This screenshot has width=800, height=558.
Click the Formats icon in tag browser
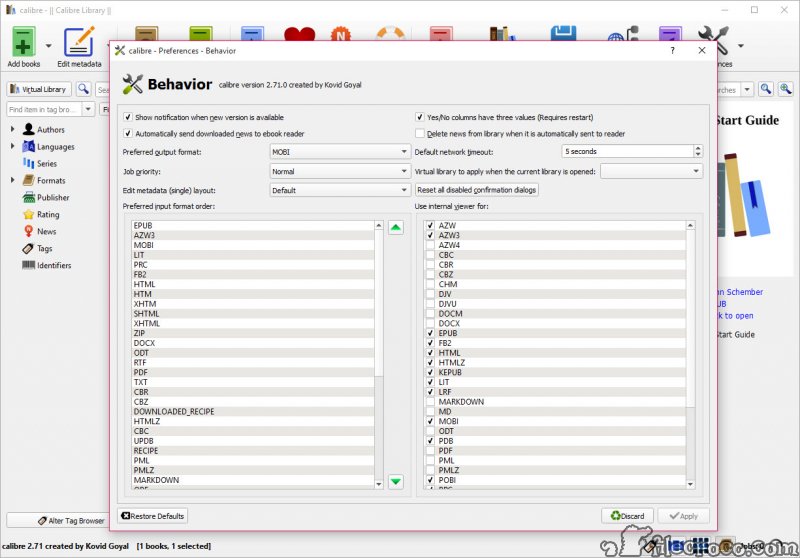click(29, 180)
